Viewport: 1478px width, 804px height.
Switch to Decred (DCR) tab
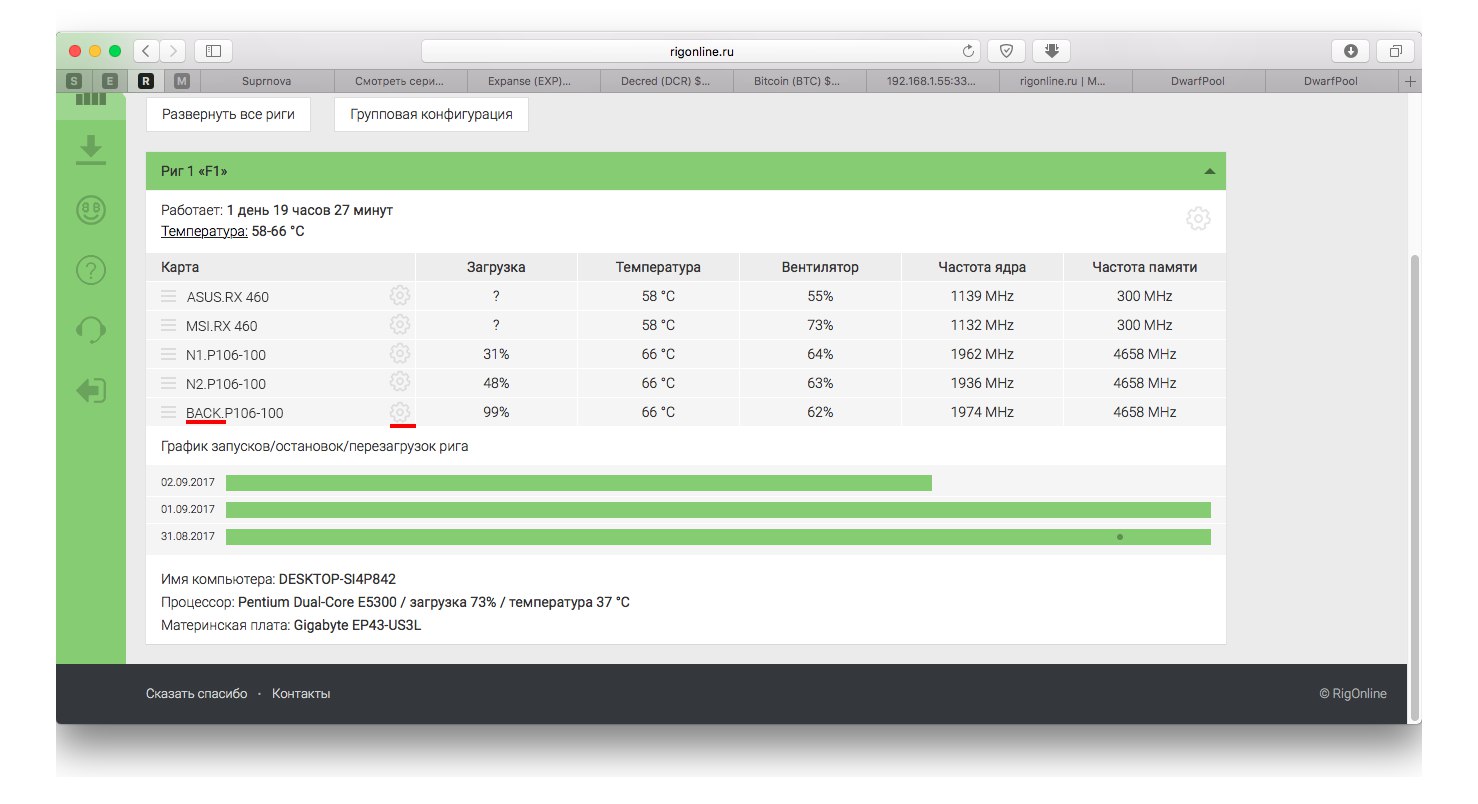[x=666, y=82]
